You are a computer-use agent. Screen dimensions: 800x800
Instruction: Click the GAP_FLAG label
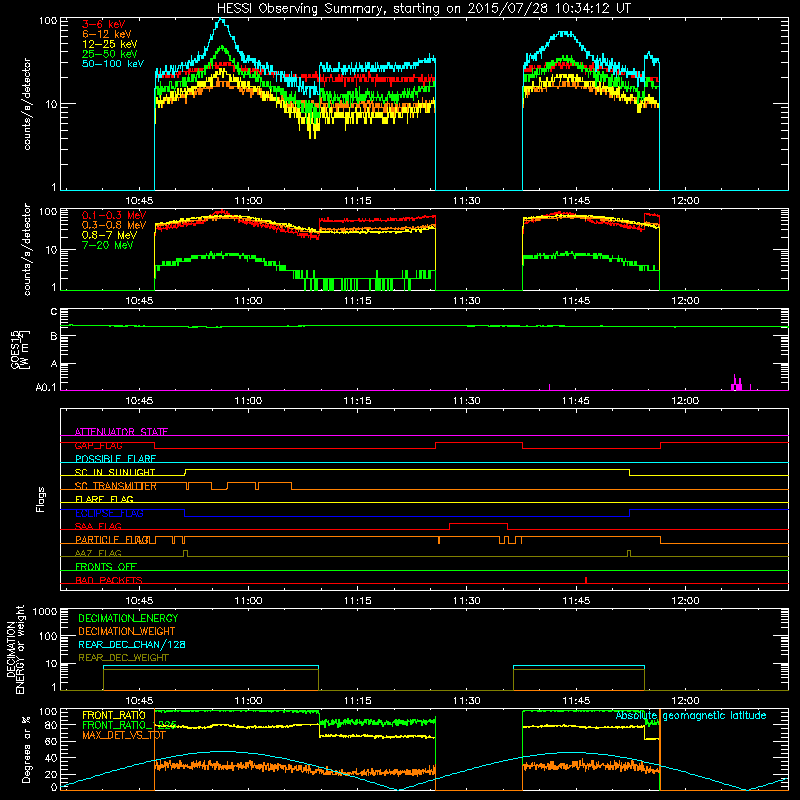(x=98, y=445)
